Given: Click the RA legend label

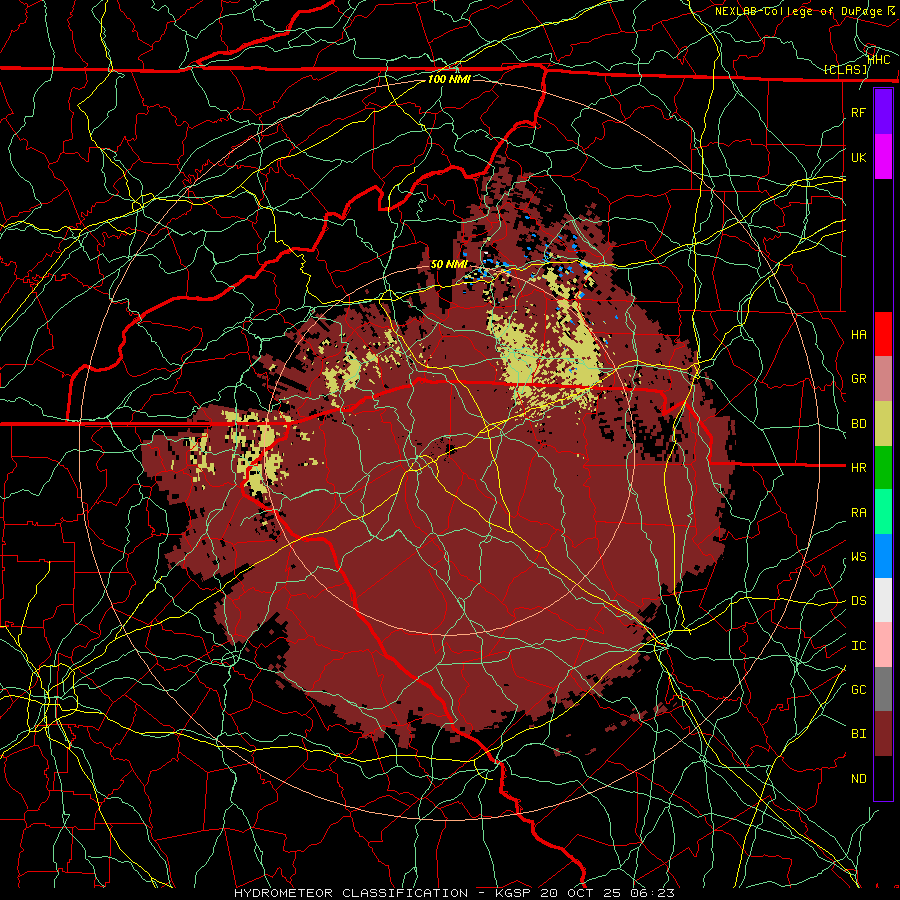Looking at the screenshot, I should (x=859, y=513).
